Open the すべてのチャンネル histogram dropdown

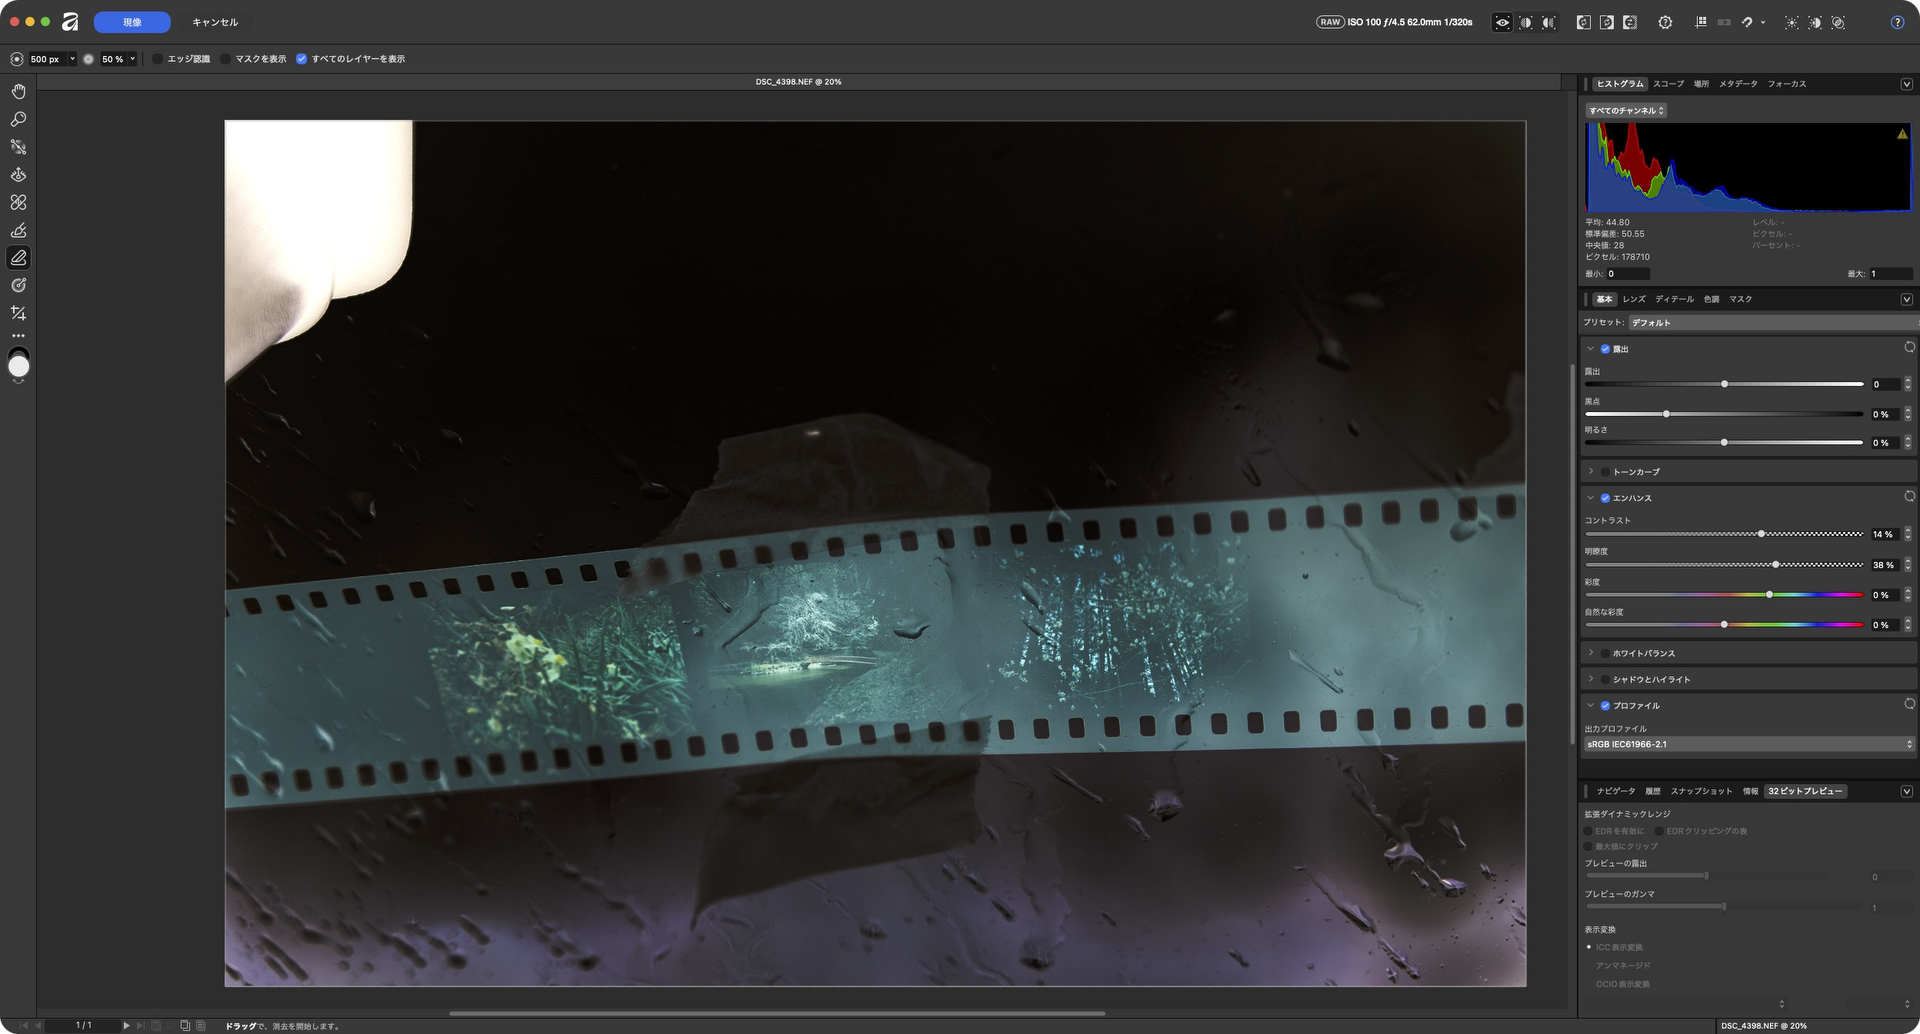coord(1626,111)
